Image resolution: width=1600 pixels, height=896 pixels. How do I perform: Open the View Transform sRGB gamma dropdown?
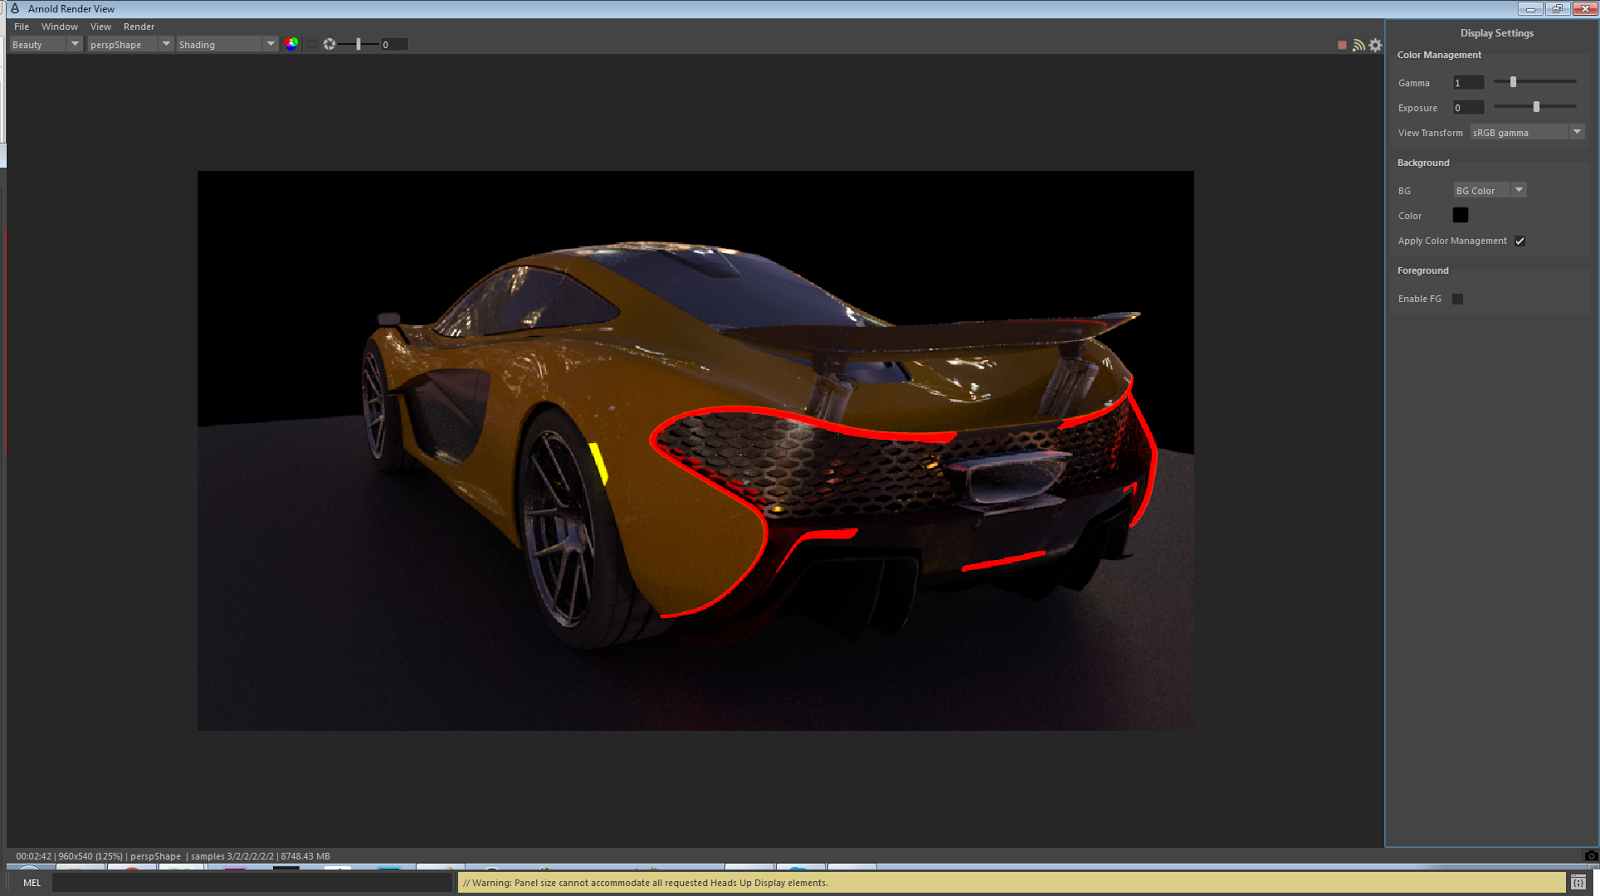point(1527,132)
